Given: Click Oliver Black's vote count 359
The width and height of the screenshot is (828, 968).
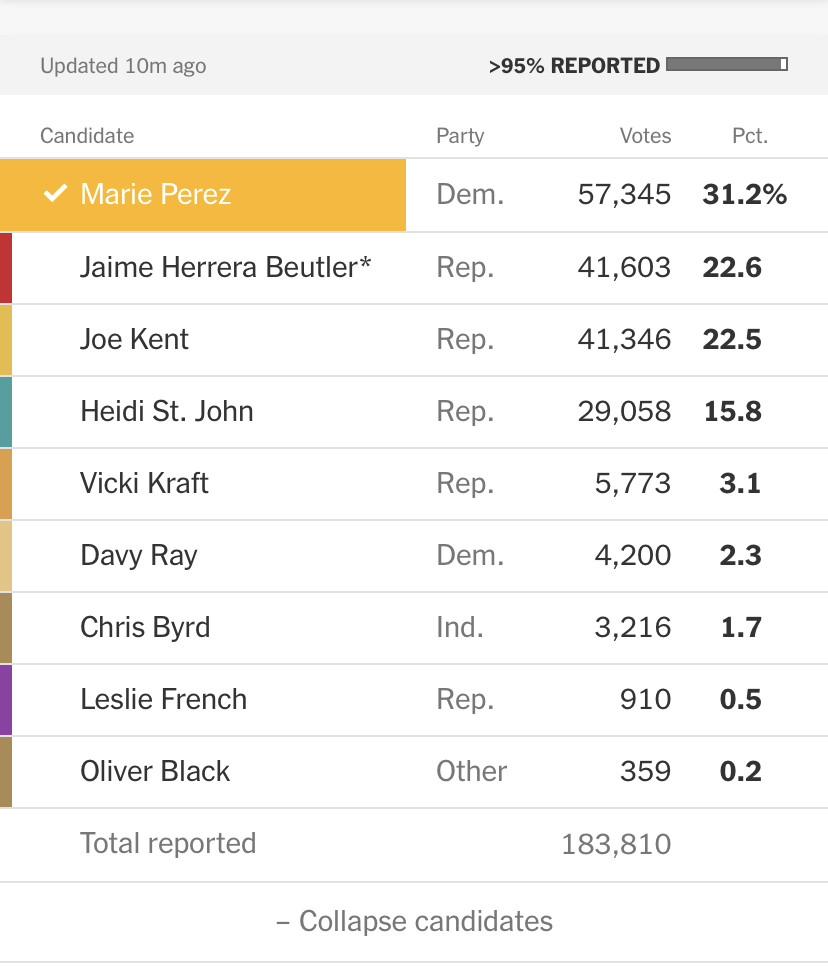Looking at the screenshot, I should pyautogui.click(x=645, y=772).
